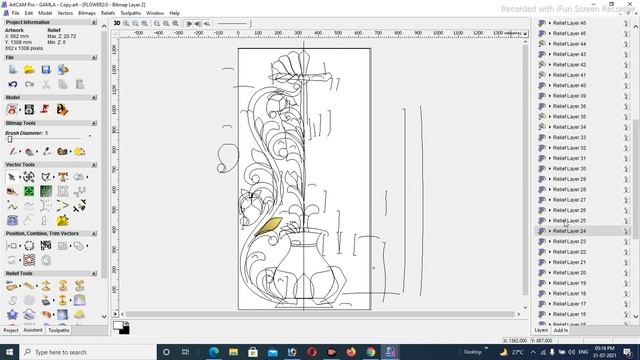Switch to the Toolpaths bottom tab
Screen dimensions: 640x360
tap(58, 330)
